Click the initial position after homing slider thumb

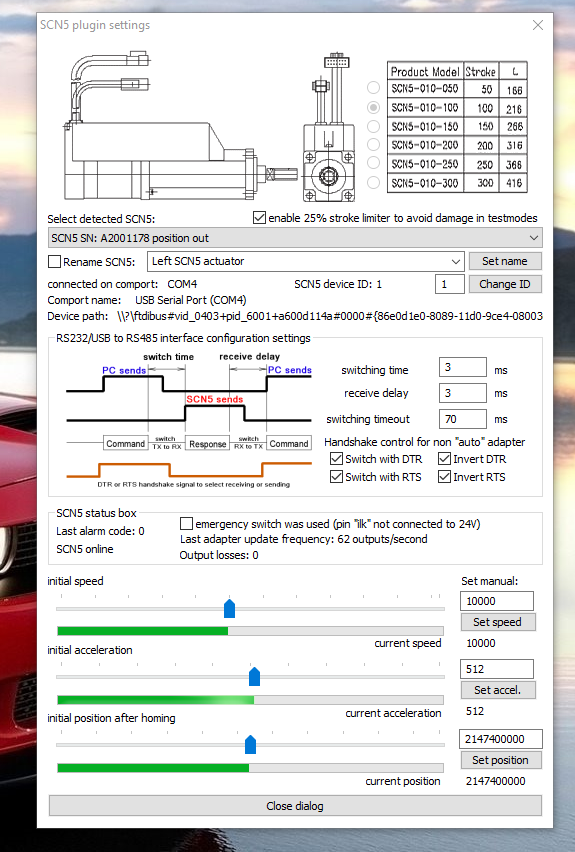(x=251, y=744)
